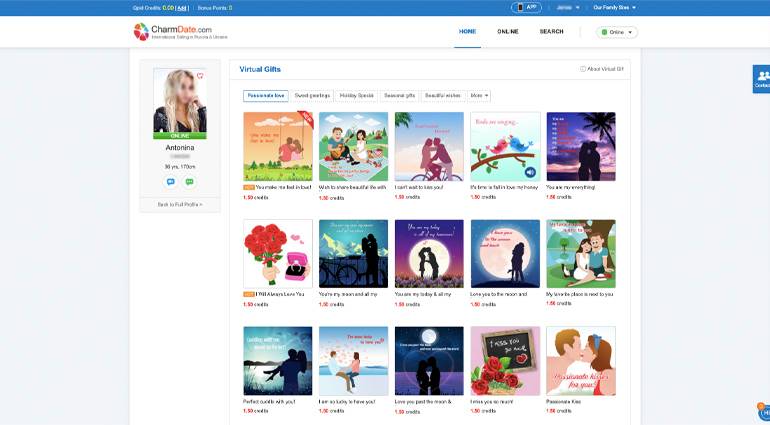Click the Back to Full Profile link
Viewport: 770px width, 425px height.
[180, 204]
